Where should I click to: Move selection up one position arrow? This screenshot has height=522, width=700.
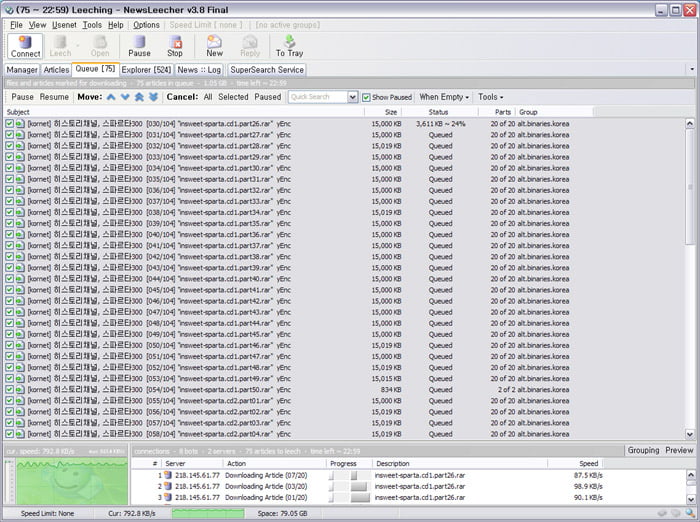click(111, 97)
